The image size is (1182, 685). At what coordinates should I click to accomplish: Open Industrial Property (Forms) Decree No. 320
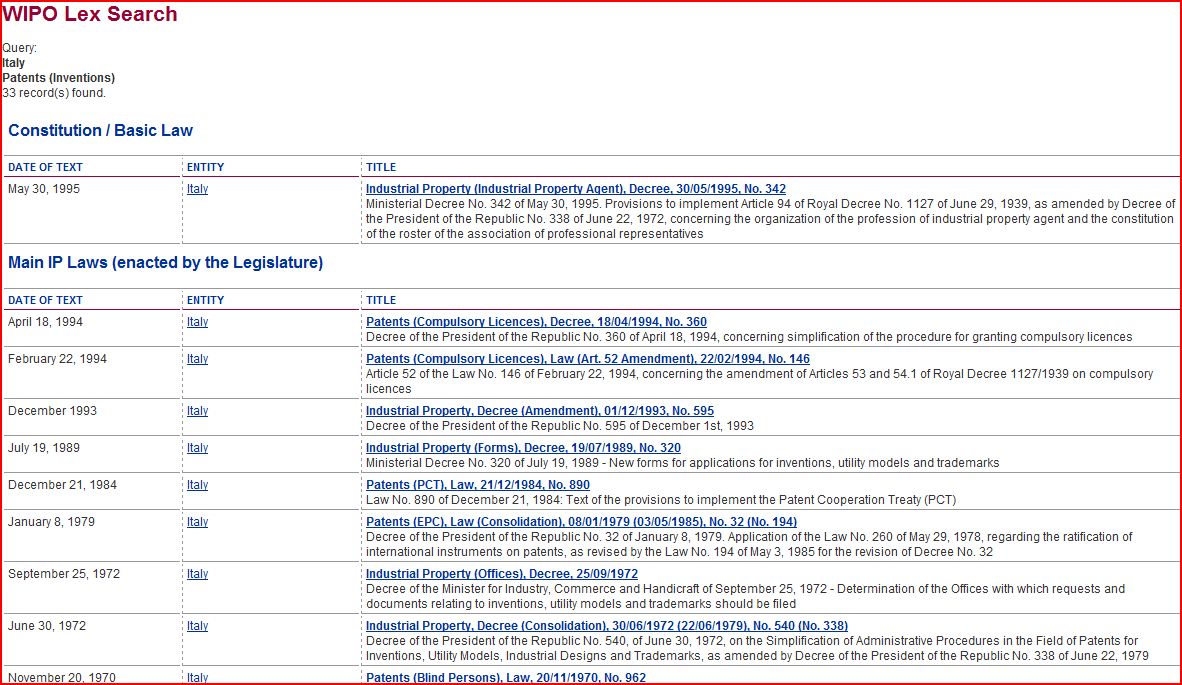coord(523,448)
